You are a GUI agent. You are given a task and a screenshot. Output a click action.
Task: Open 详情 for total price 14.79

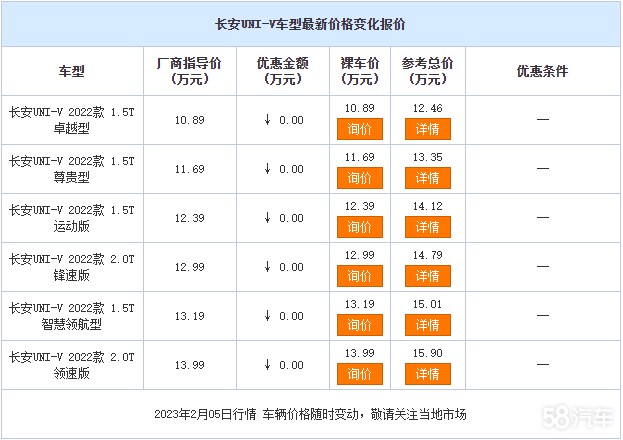tap(428, 276)
